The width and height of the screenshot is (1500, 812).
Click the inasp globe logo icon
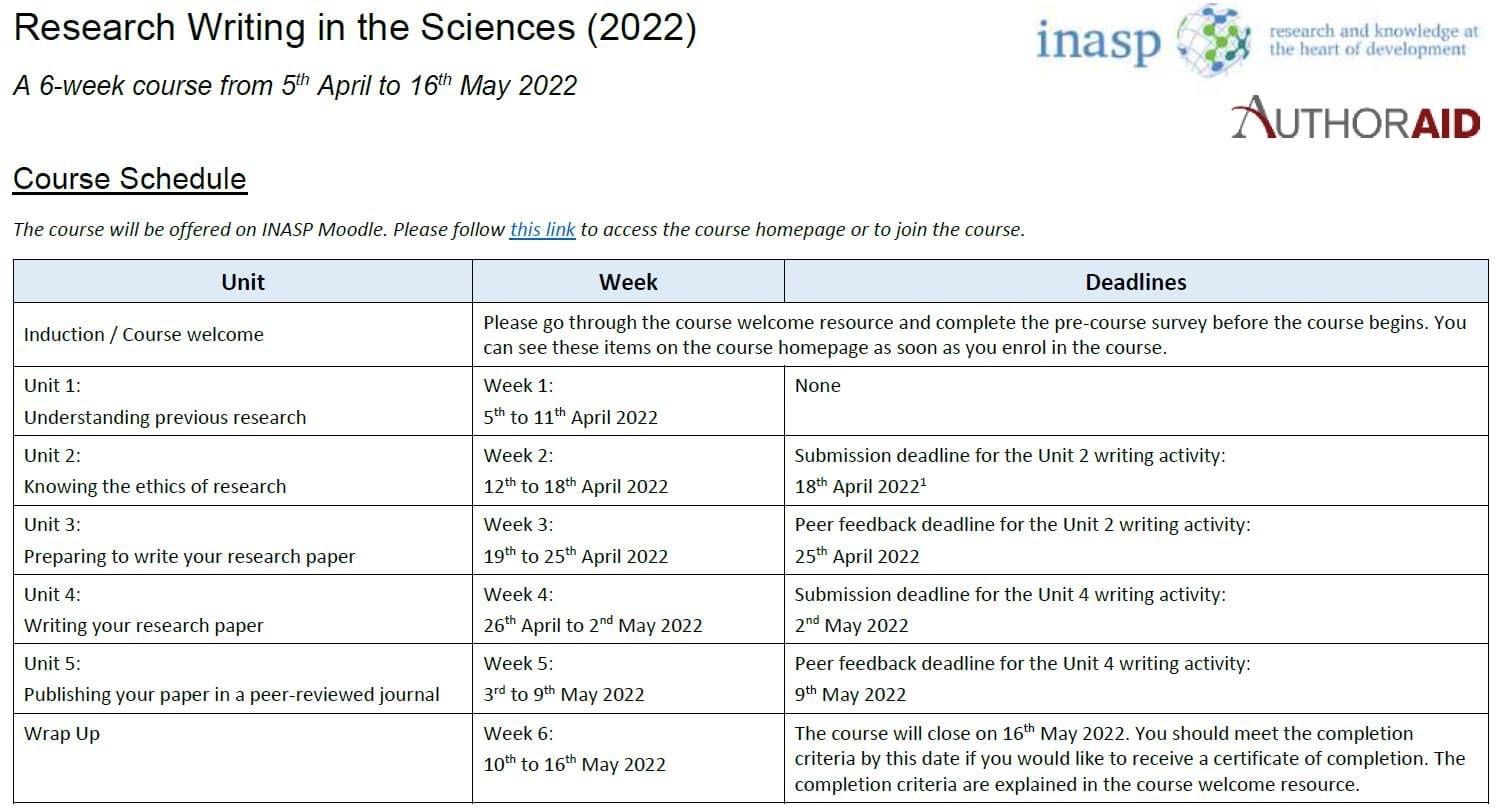pos(1214,40)
